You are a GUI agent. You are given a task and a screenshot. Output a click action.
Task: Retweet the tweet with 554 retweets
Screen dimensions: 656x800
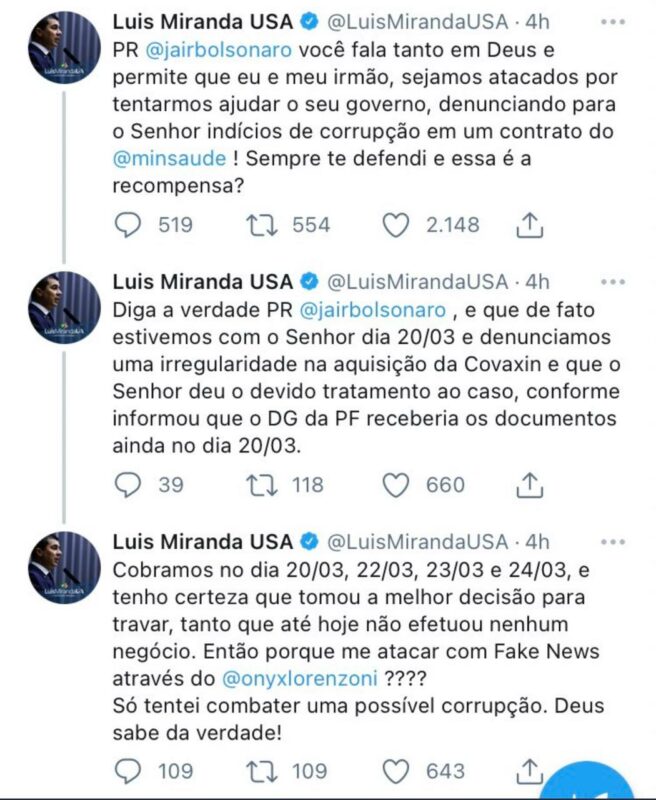pyautogui.click(x=262, y=225)
